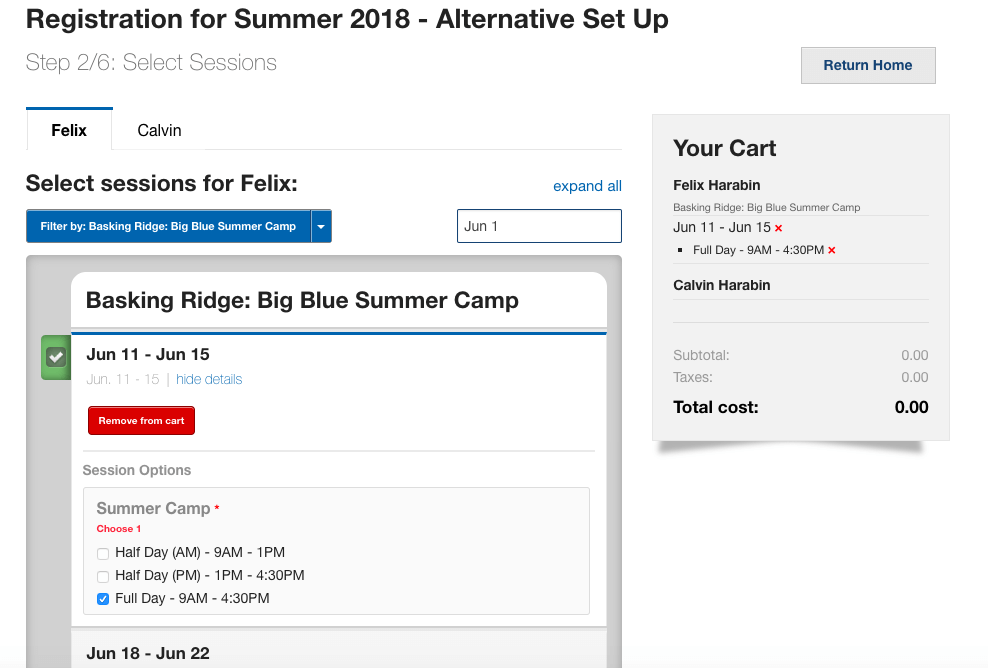Click the expand all link

[587, 186]
